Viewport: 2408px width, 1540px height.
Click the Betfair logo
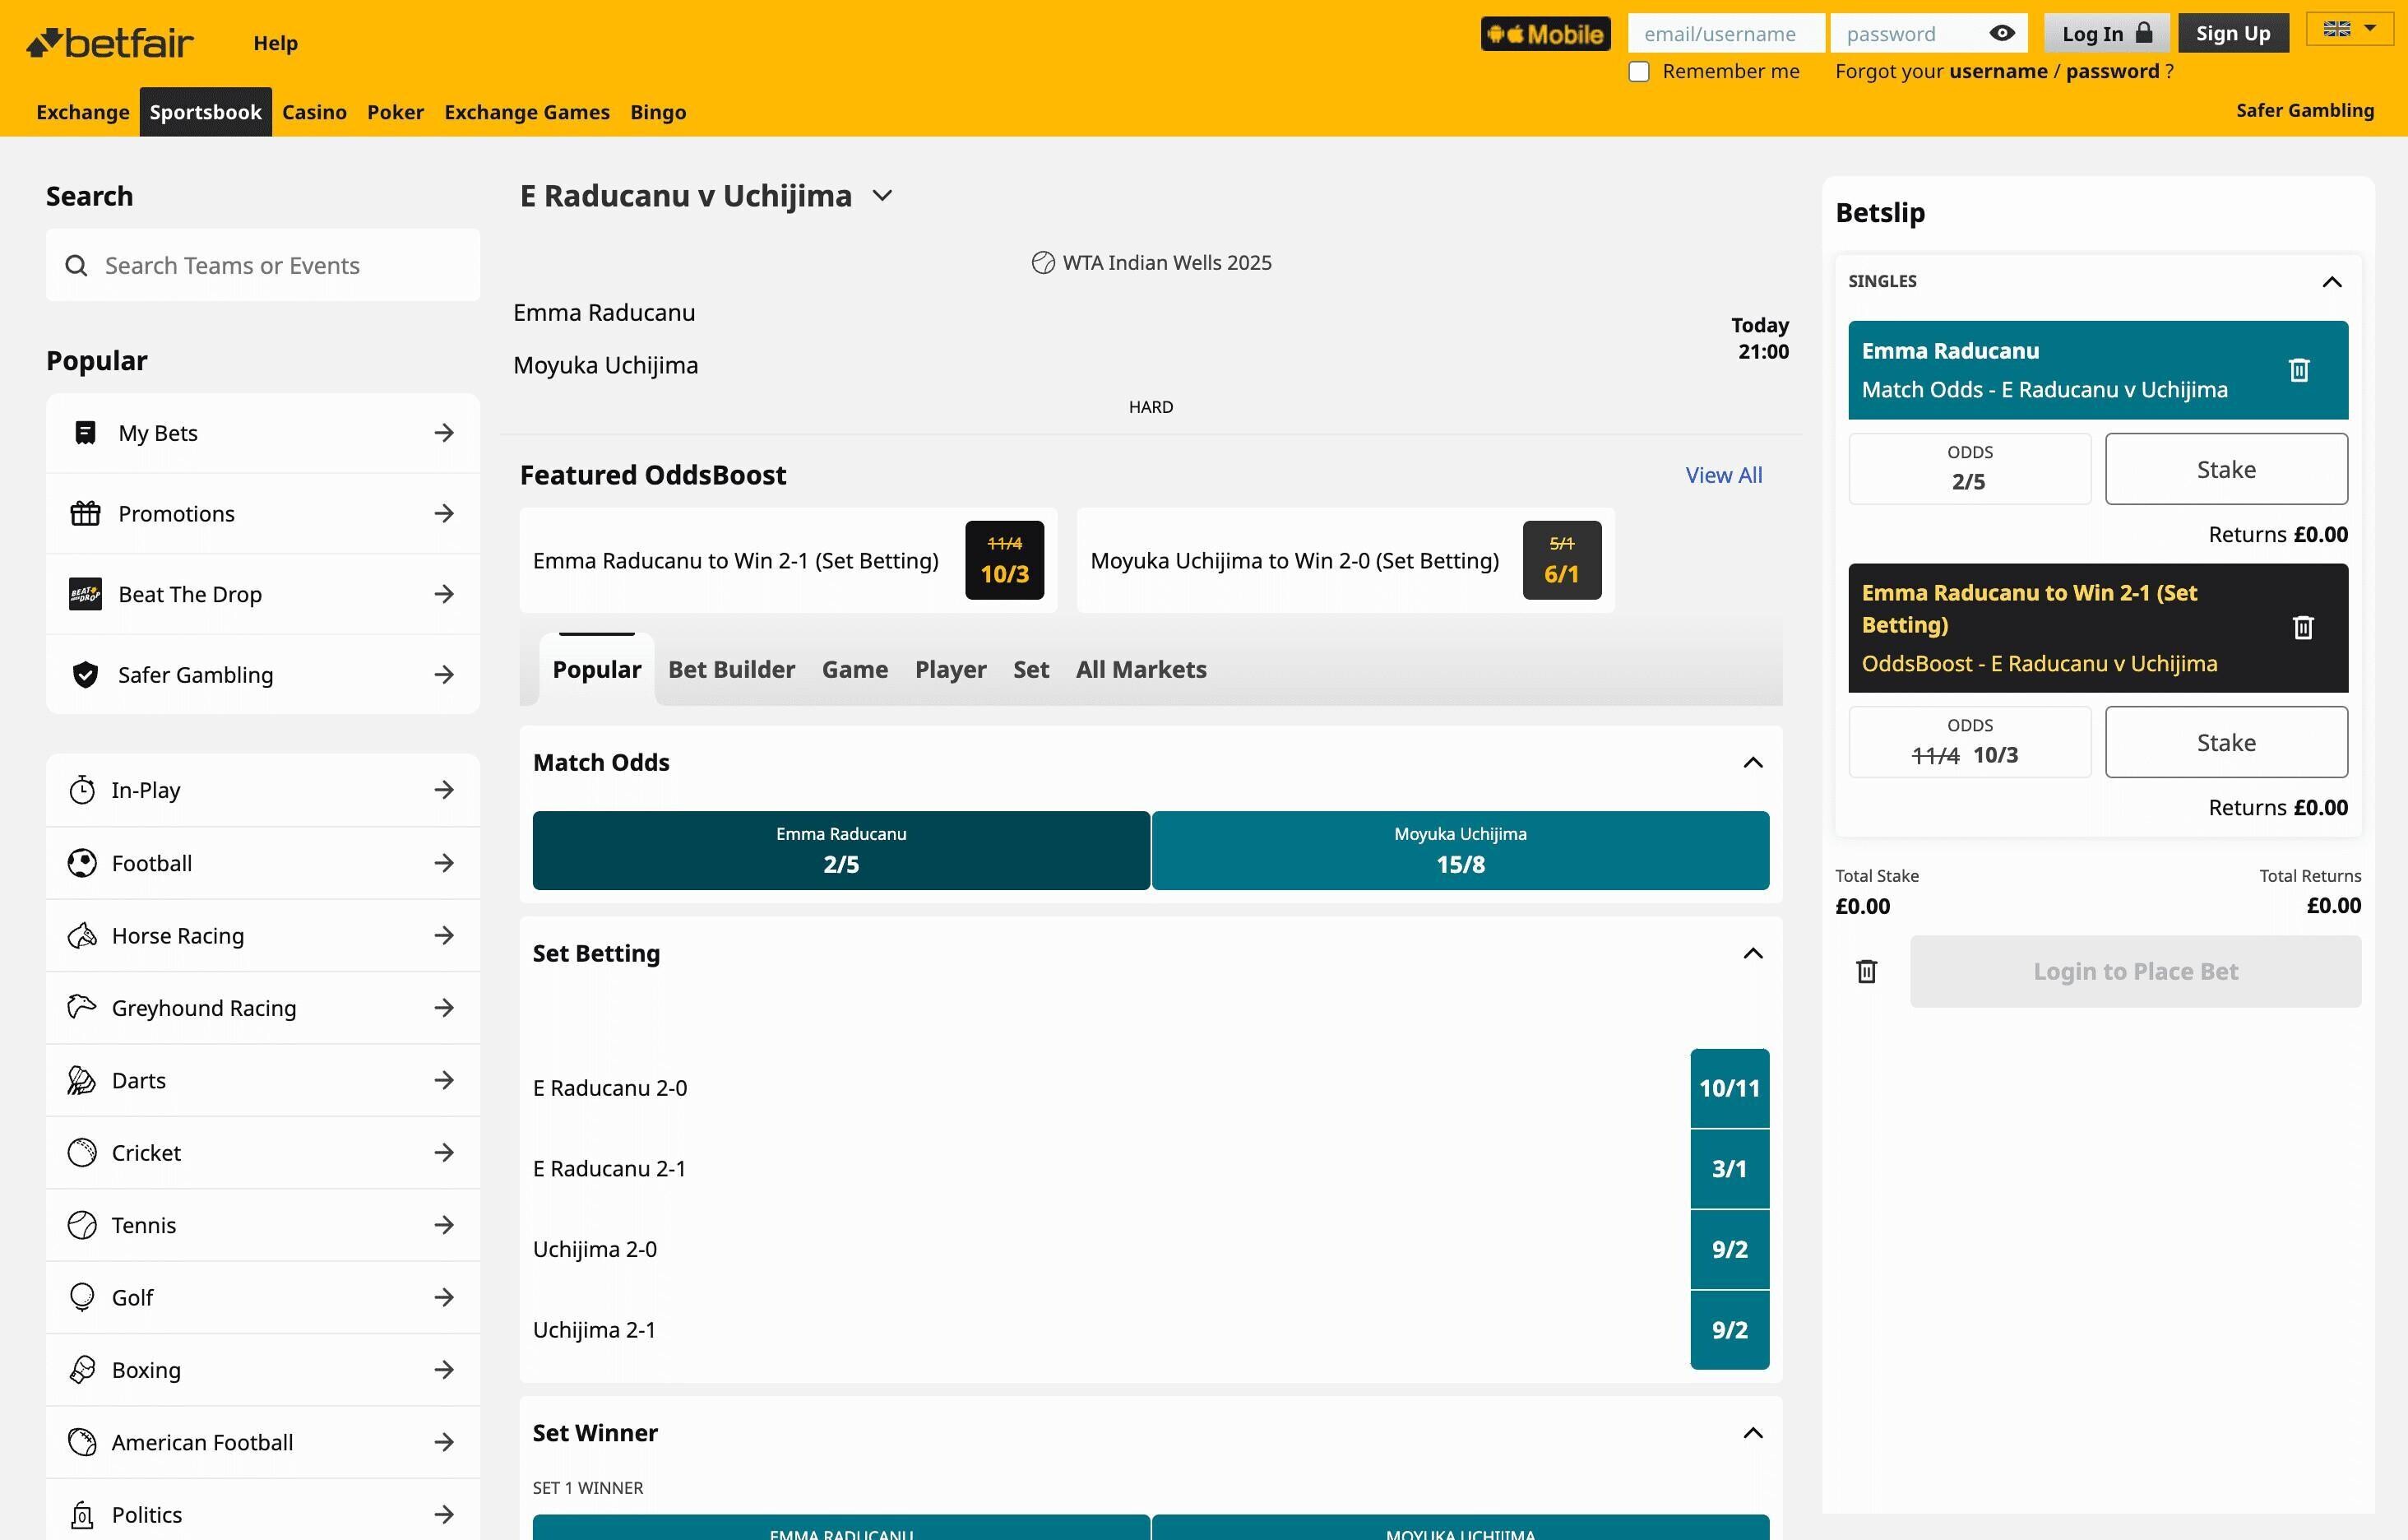(x=110, y=43)
